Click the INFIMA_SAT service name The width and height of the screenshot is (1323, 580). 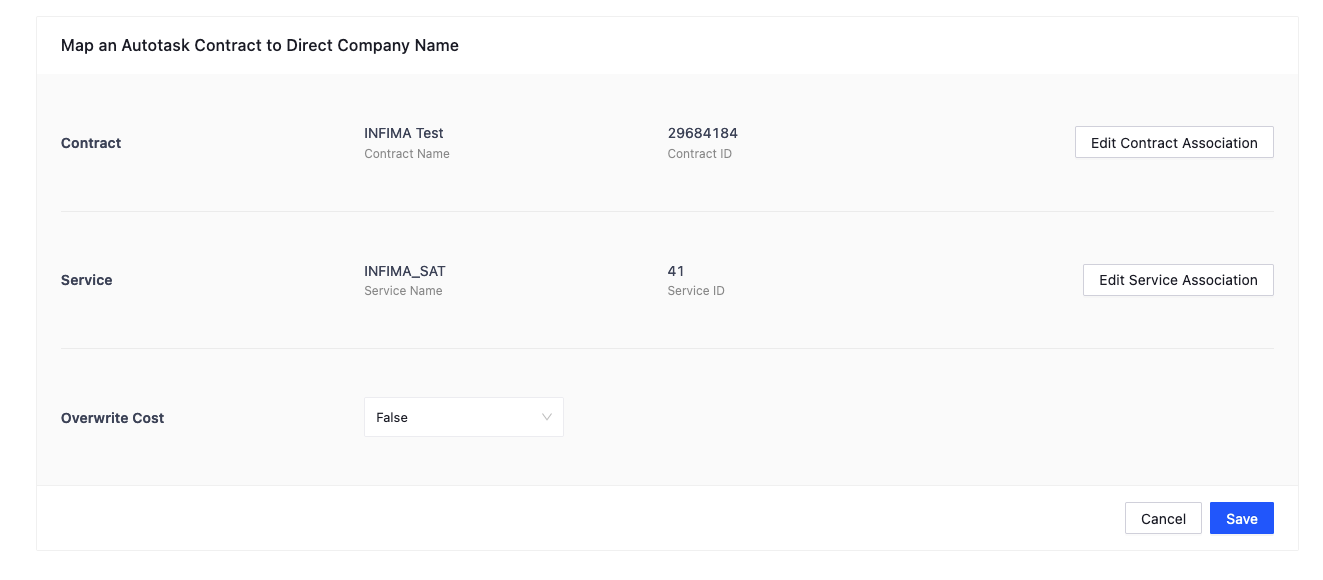[404, 271]
